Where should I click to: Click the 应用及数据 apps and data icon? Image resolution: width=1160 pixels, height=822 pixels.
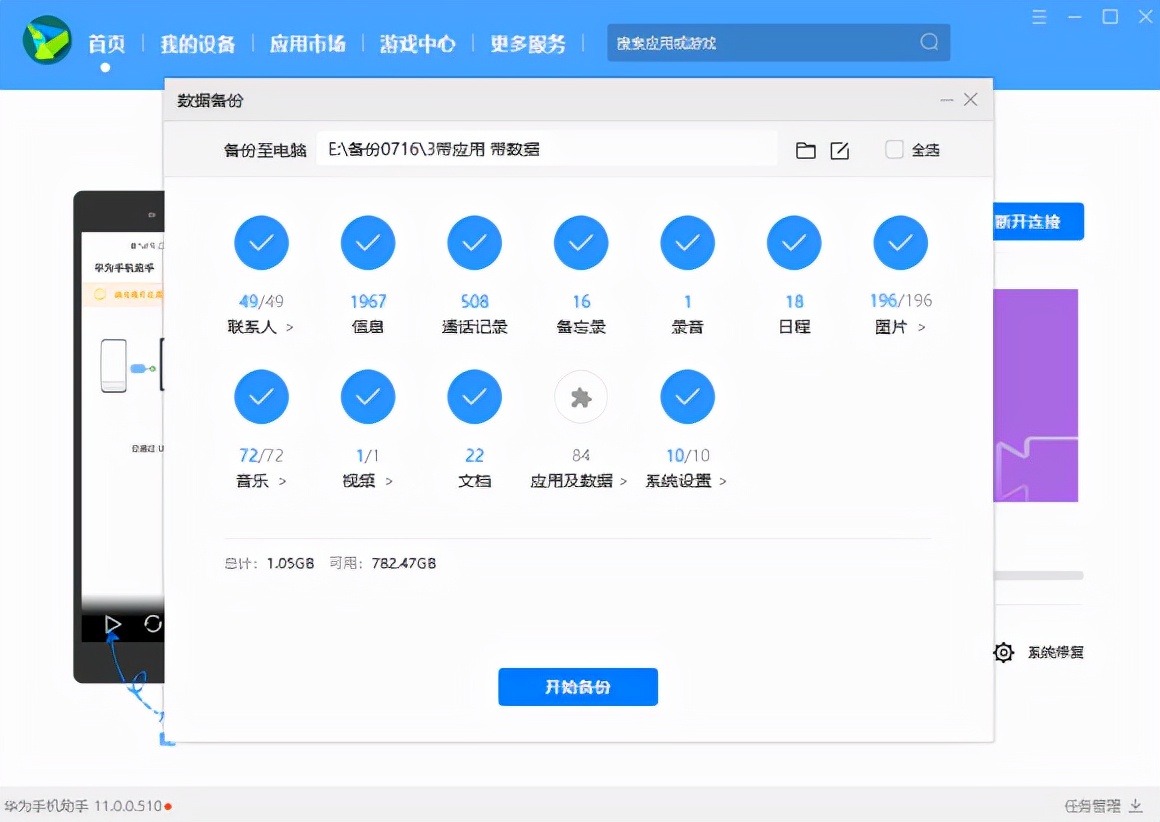580,397
